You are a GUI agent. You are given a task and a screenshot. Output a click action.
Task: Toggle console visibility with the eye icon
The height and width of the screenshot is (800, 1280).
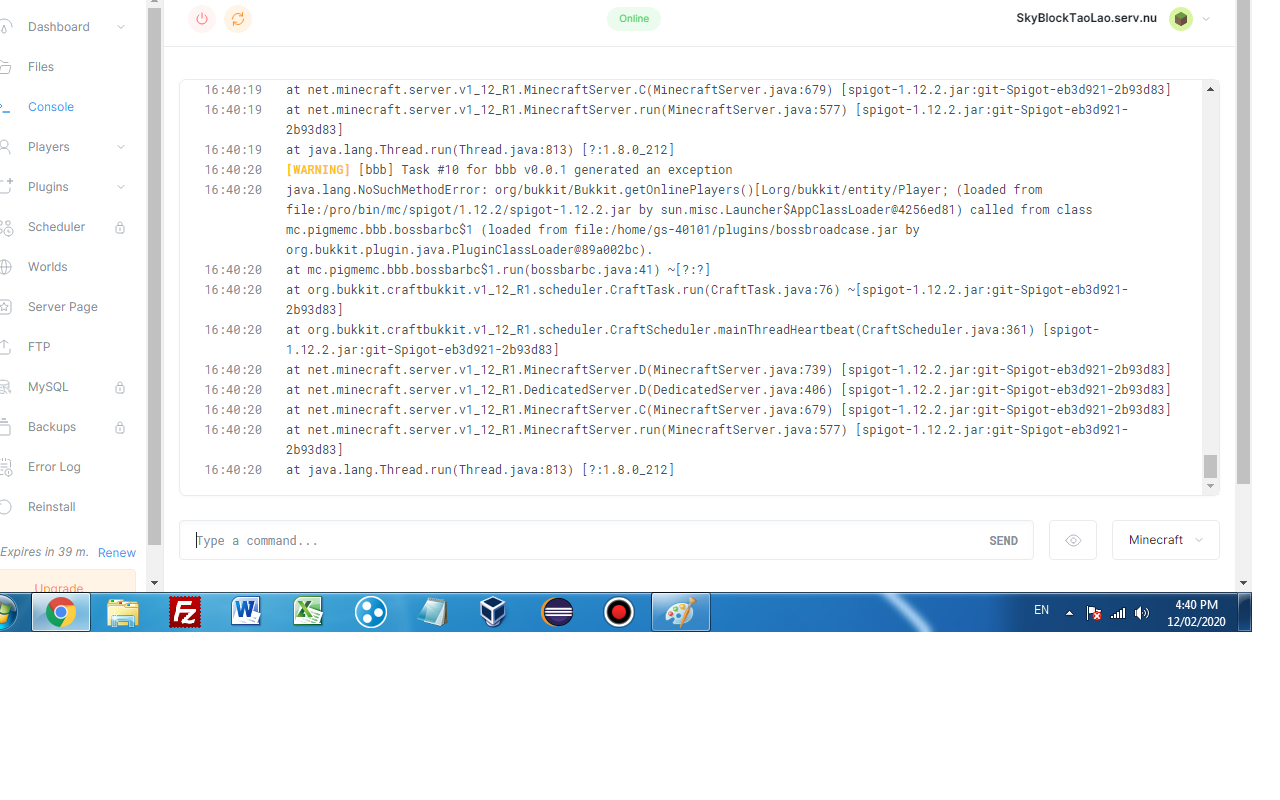[1073, 540]
